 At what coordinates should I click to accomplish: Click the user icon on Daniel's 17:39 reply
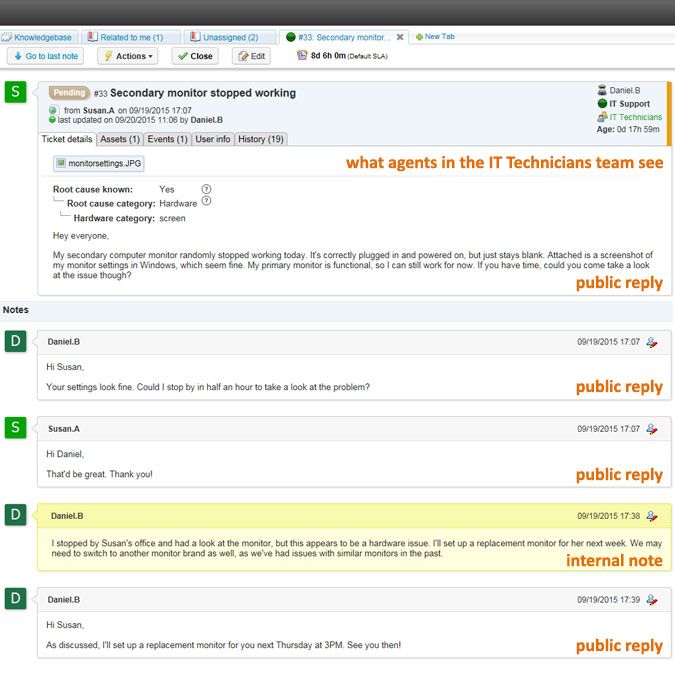(651, 600)
